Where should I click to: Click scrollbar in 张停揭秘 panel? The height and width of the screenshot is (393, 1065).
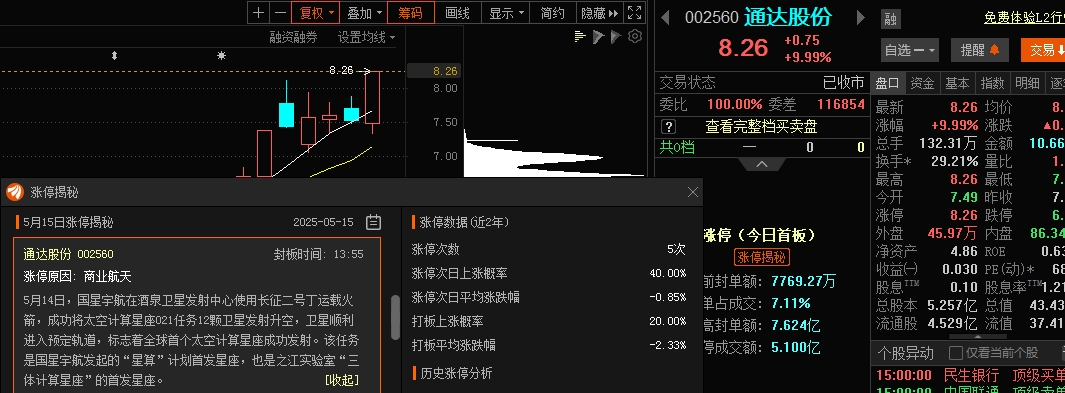395,327
